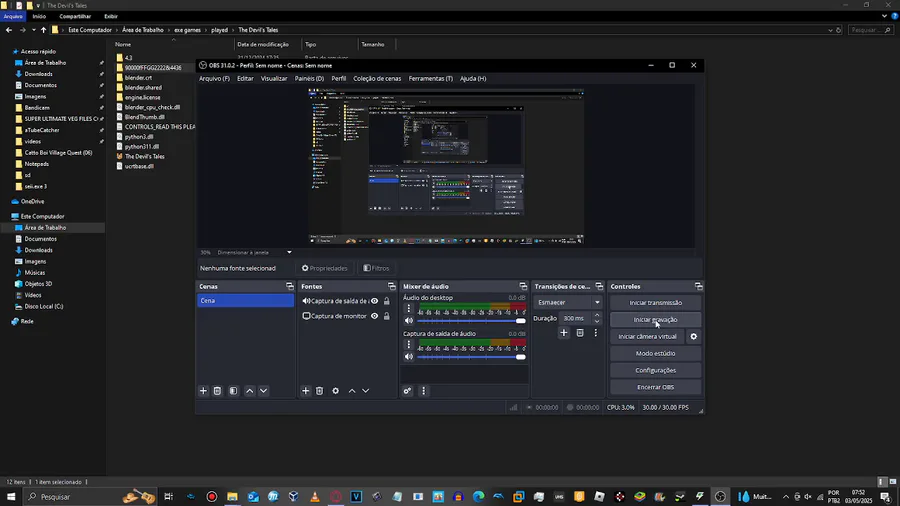Enable Modo estúdio
The width and height of the screenshot is (900, 506).
[655, 353]
